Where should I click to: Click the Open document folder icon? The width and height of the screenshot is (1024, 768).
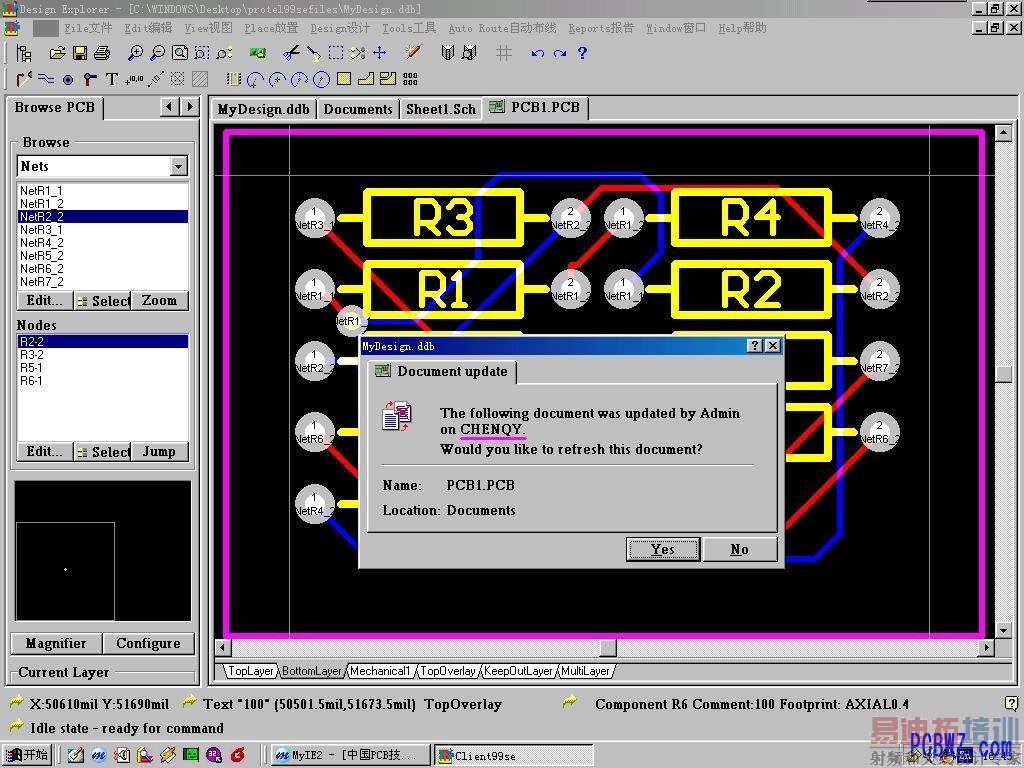tap(57, 53)
